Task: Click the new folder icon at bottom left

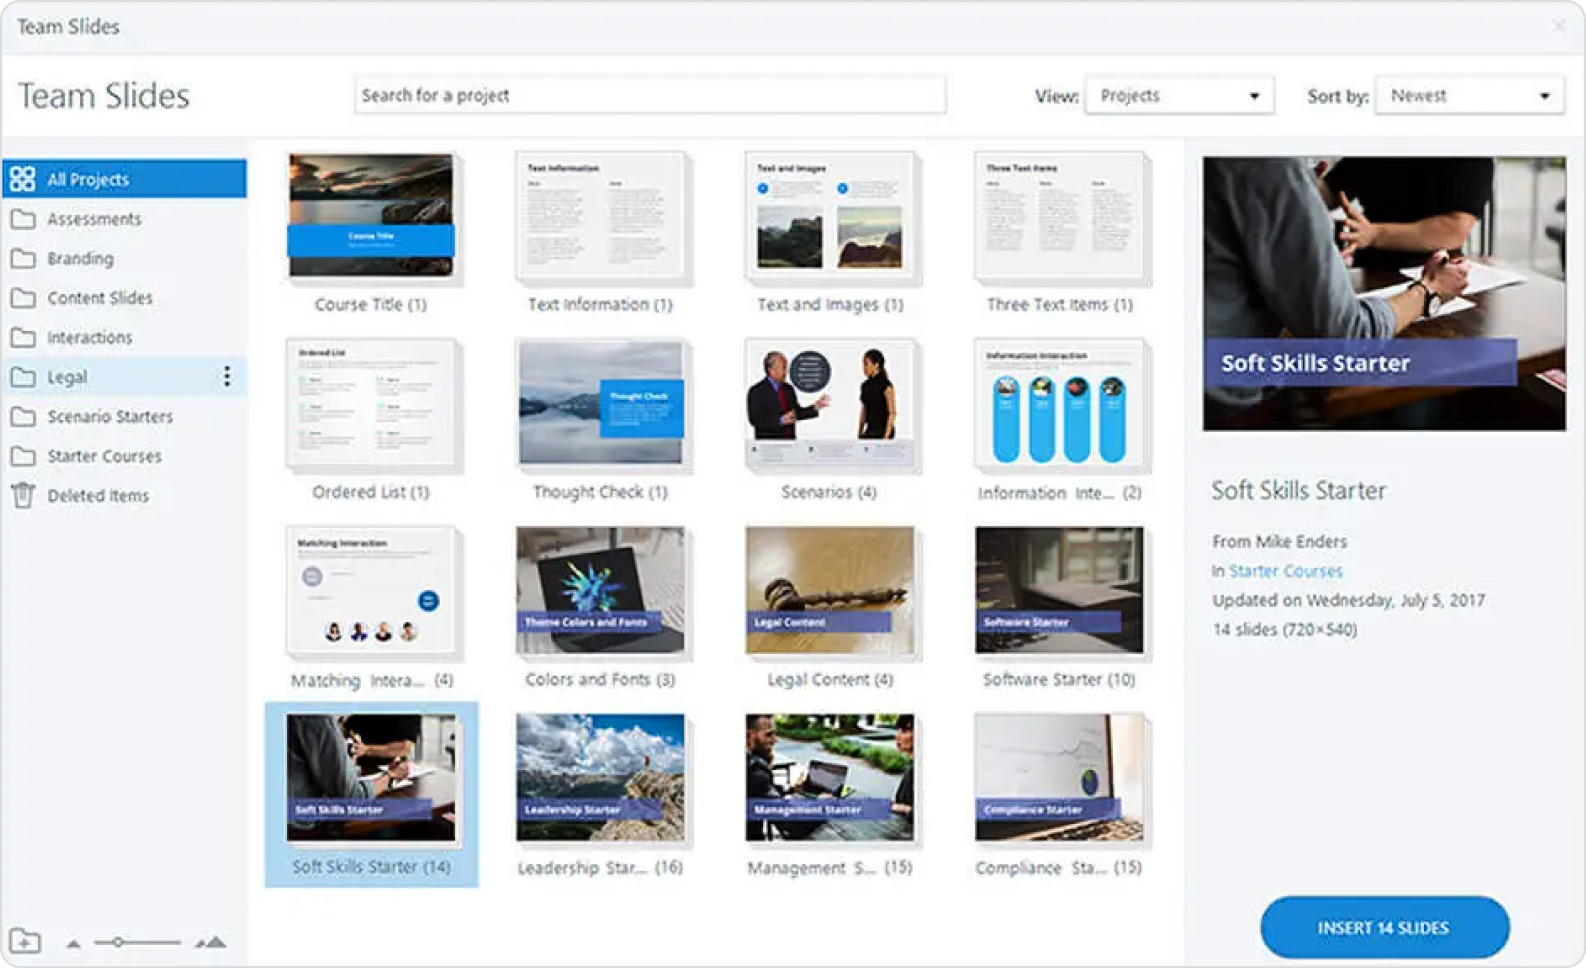Action: (25, 941)
